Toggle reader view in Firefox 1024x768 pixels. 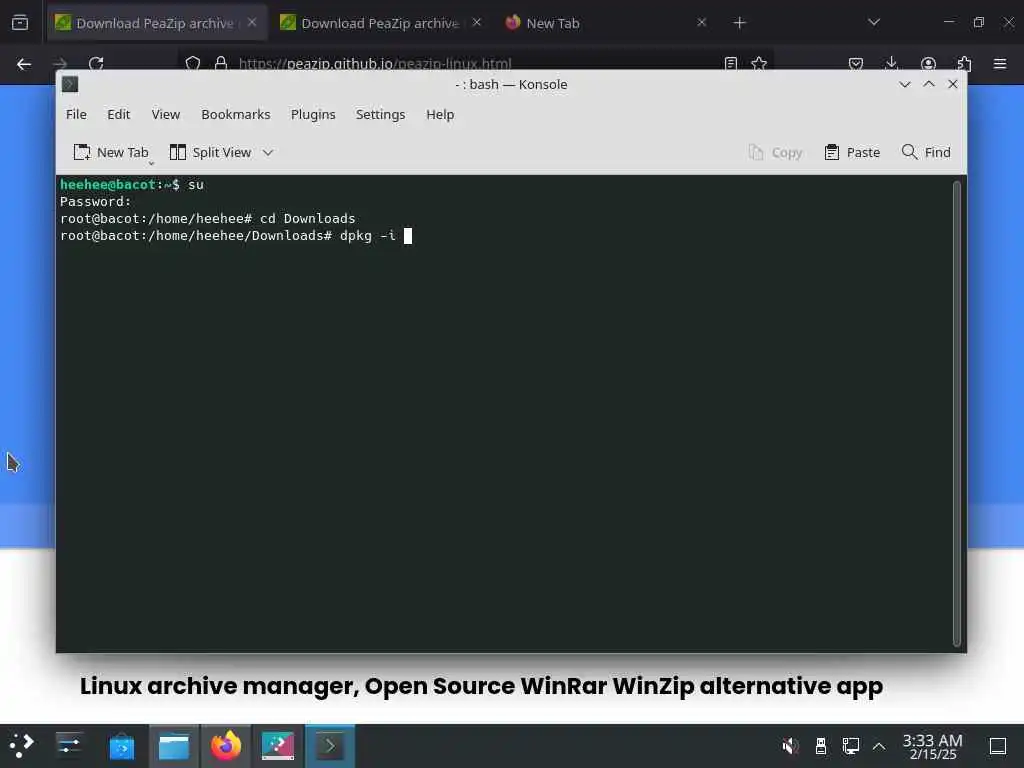click(731, 63)
